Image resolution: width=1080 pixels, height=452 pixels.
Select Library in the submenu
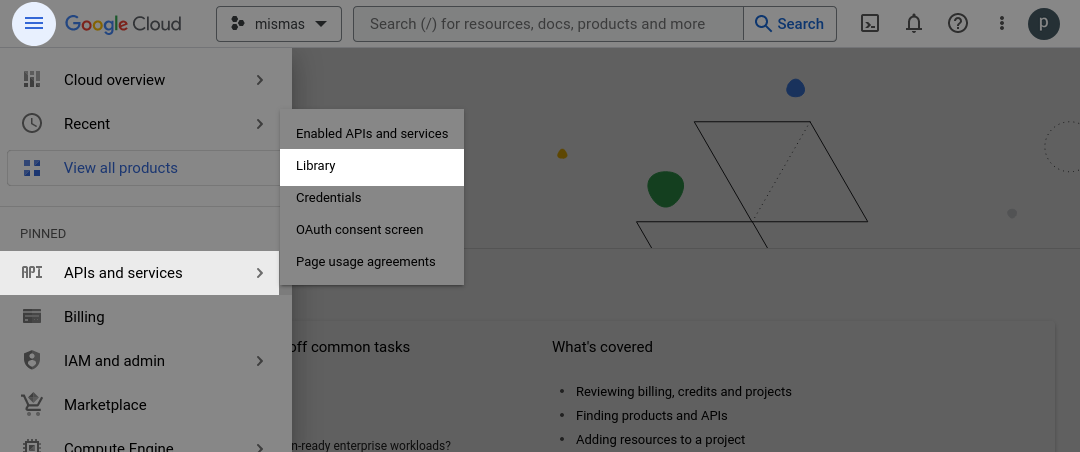[372, 166]
